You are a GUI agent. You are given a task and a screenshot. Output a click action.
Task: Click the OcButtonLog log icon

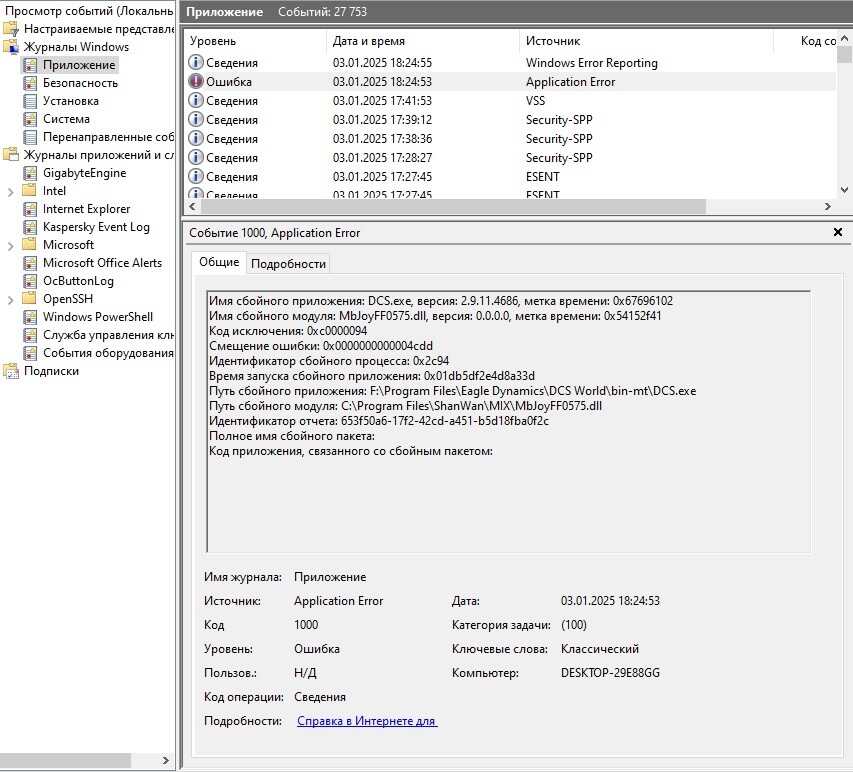coord(30,281)
